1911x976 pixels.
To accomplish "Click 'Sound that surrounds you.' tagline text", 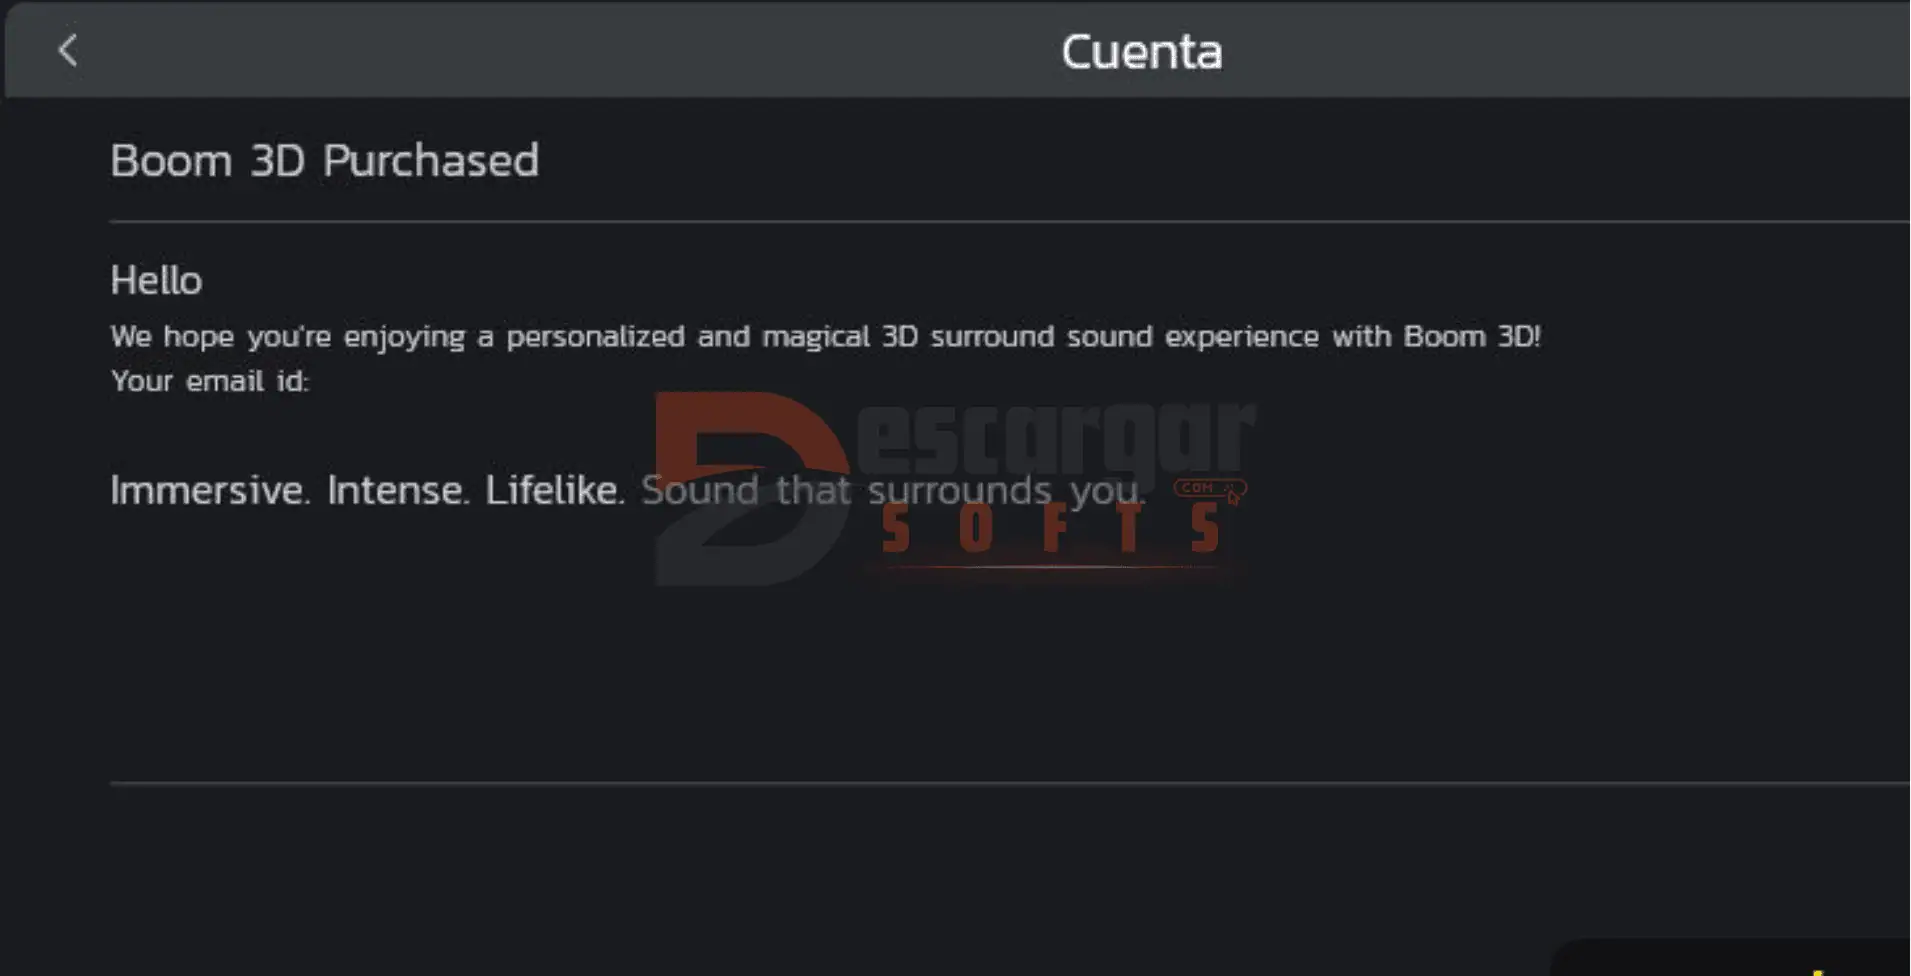I will [893, 490].
